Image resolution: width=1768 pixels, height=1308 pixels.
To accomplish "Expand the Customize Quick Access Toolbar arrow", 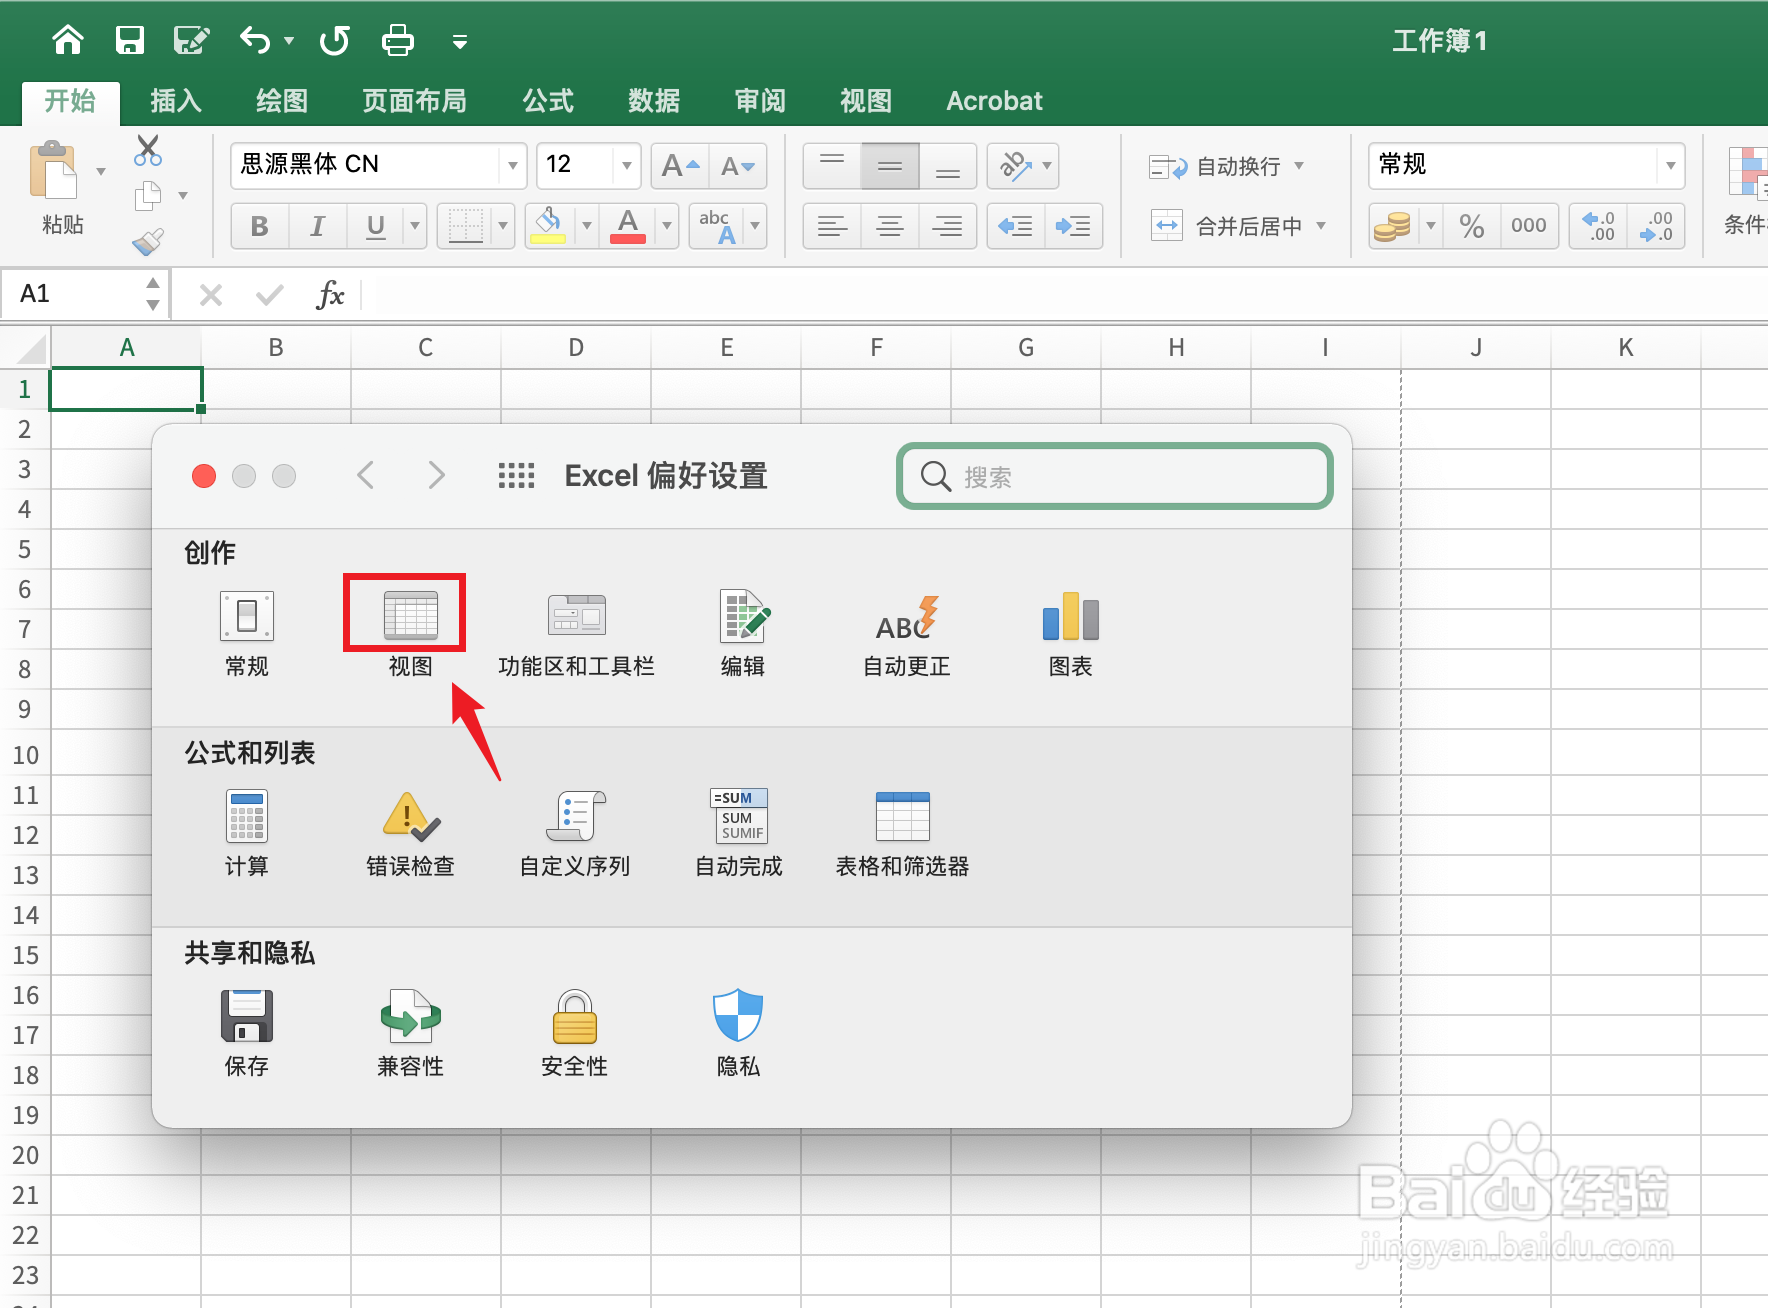I will pyautogui.click(x=460, y=41).
